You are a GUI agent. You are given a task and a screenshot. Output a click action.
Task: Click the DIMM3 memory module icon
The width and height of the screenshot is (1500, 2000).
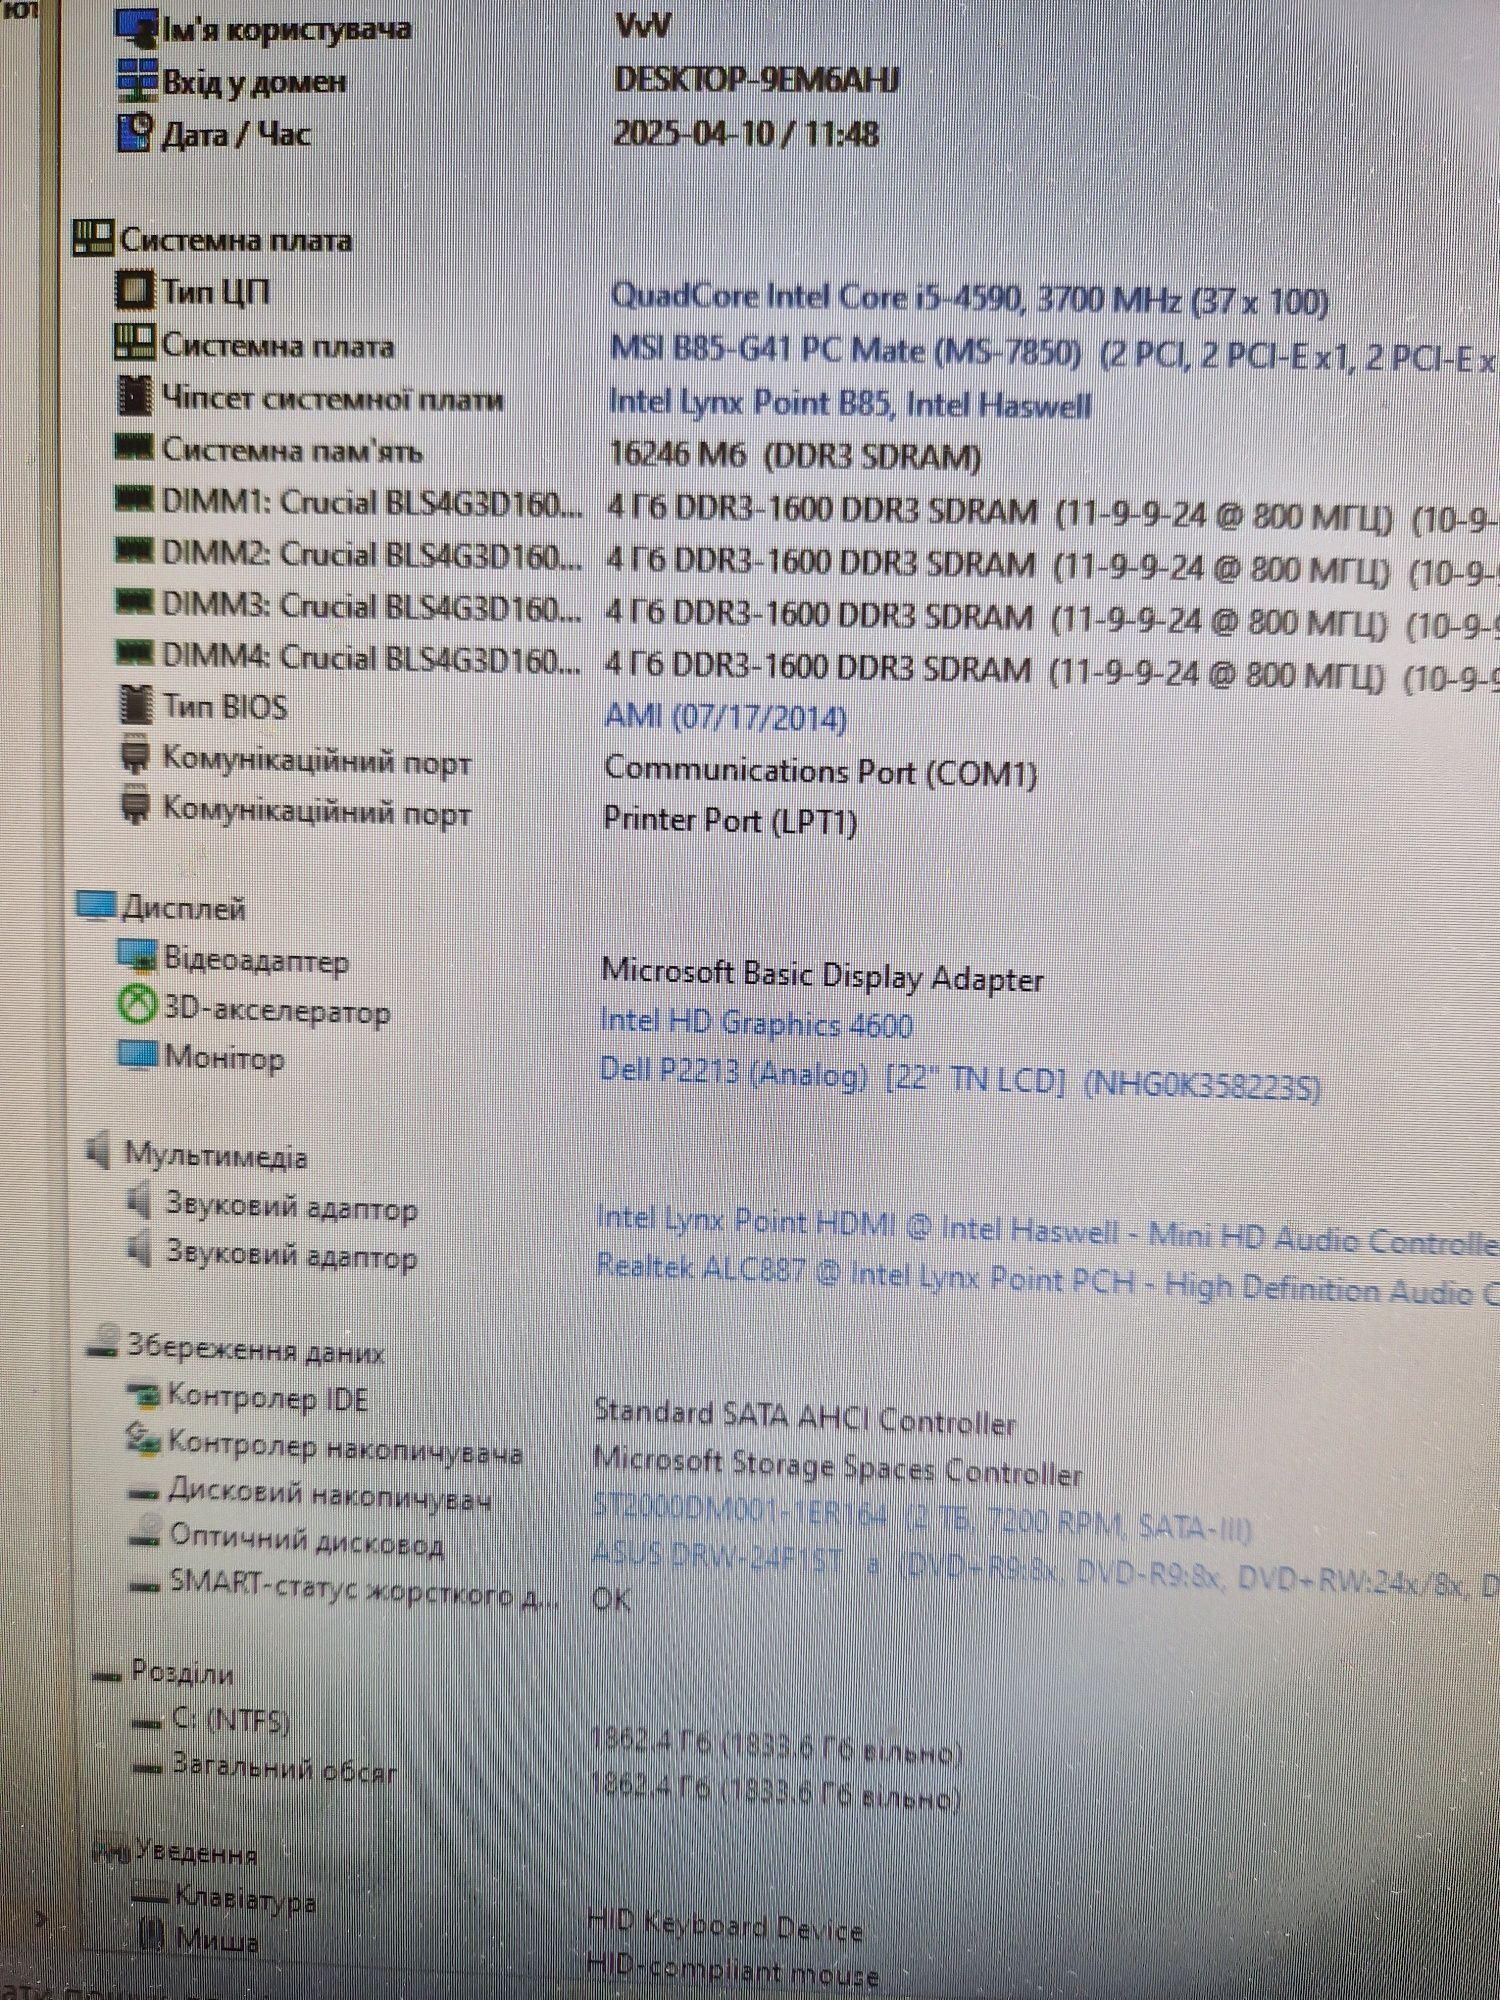coord(134,601)
